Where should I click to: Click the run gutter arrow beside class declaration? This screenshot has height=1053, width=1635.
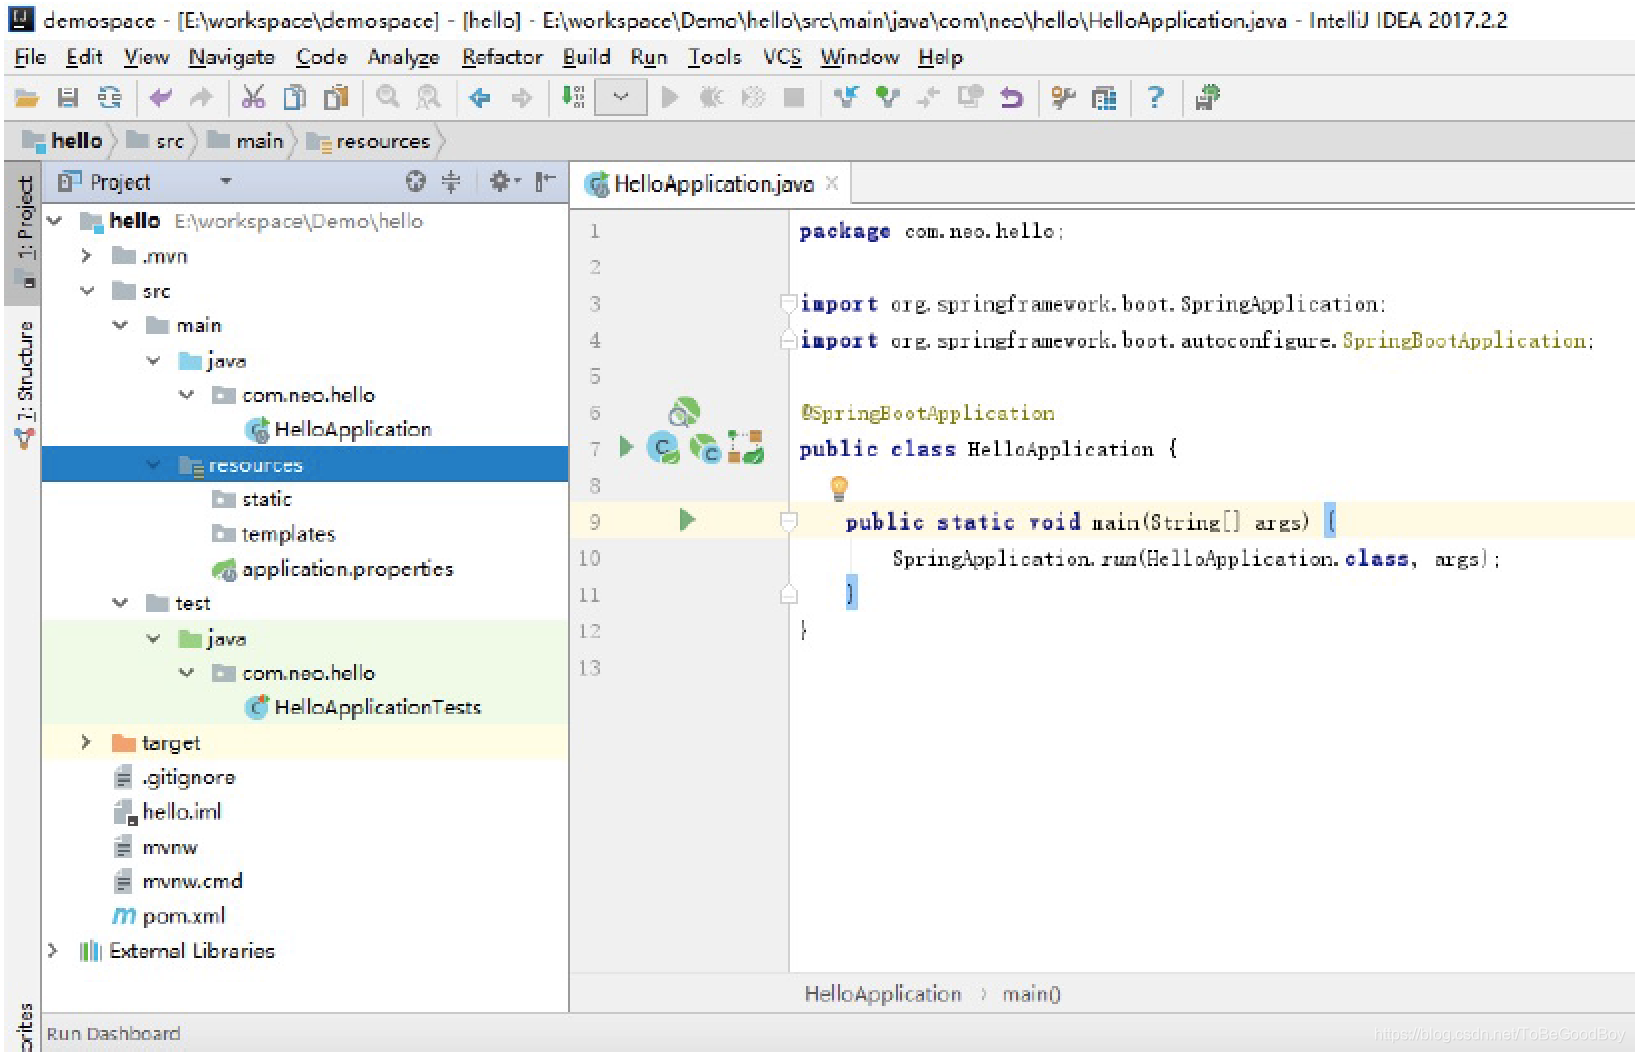(x=626, y=447)
